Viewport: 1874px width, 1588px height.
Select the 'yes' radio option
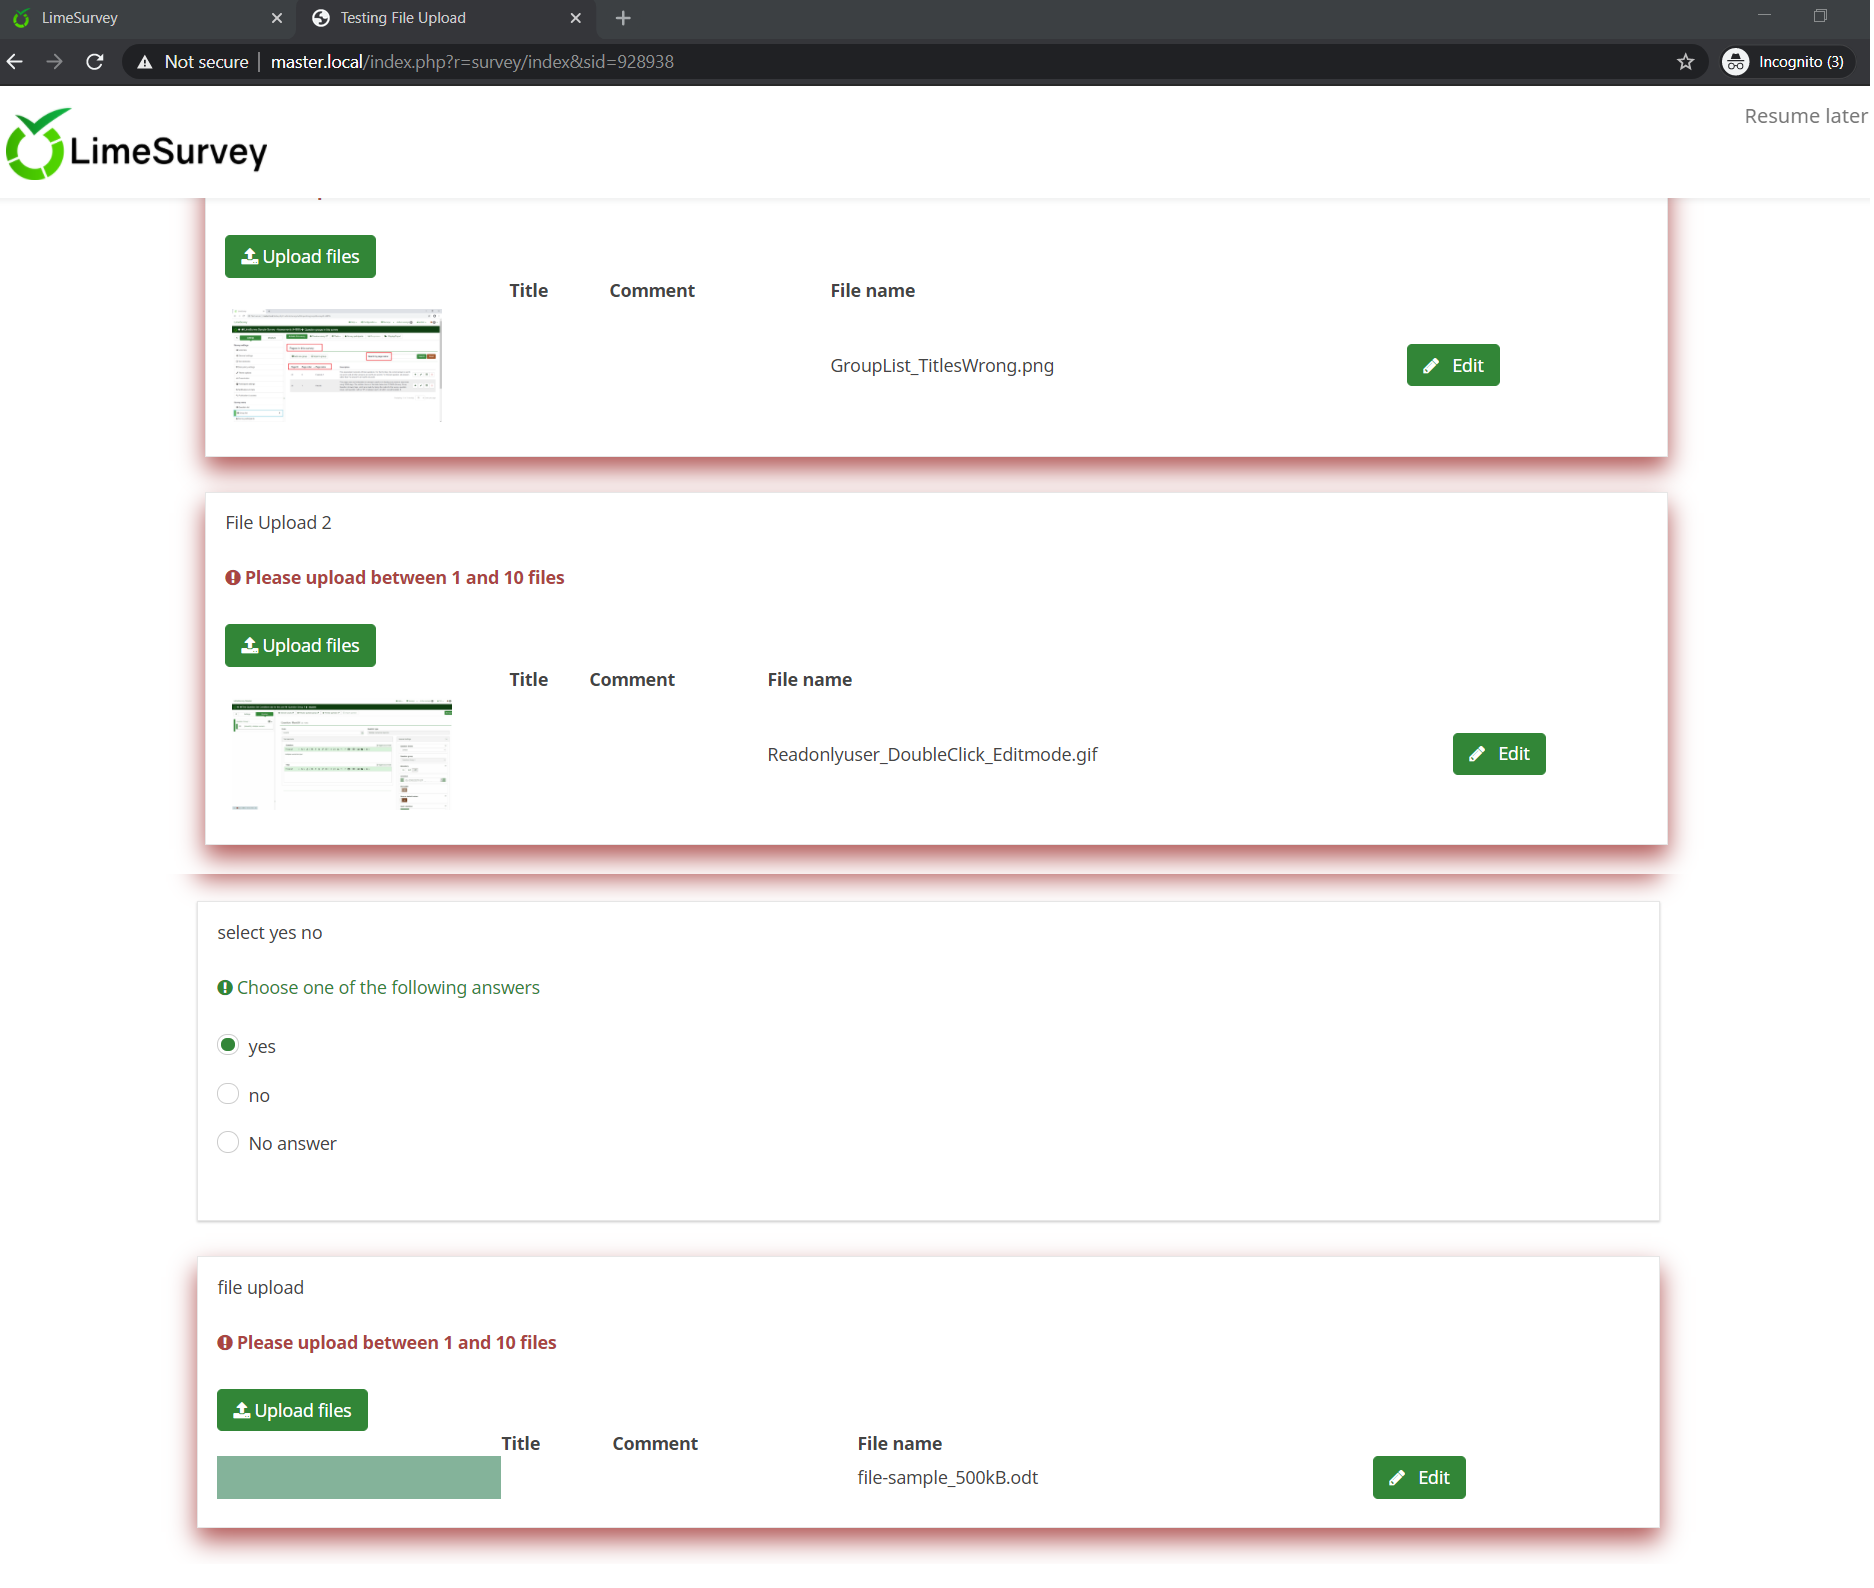[x=228, y=1045]
